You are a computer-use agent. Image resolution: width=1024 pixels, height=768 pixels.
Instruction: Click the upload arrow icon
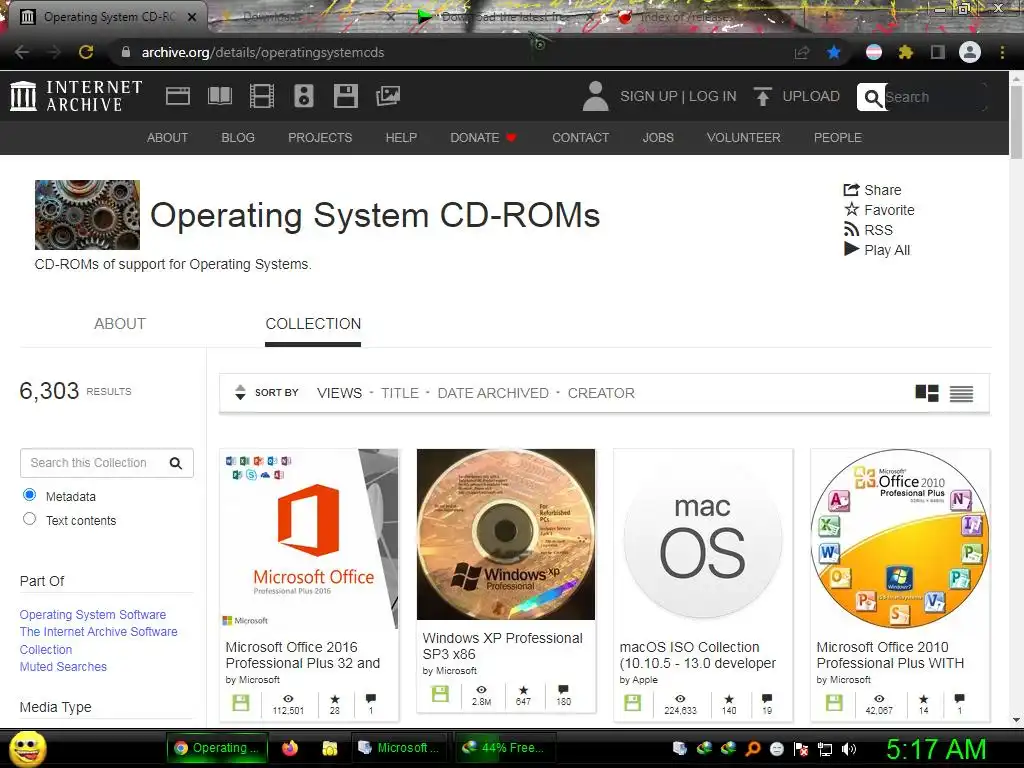[x=762, y=97]
